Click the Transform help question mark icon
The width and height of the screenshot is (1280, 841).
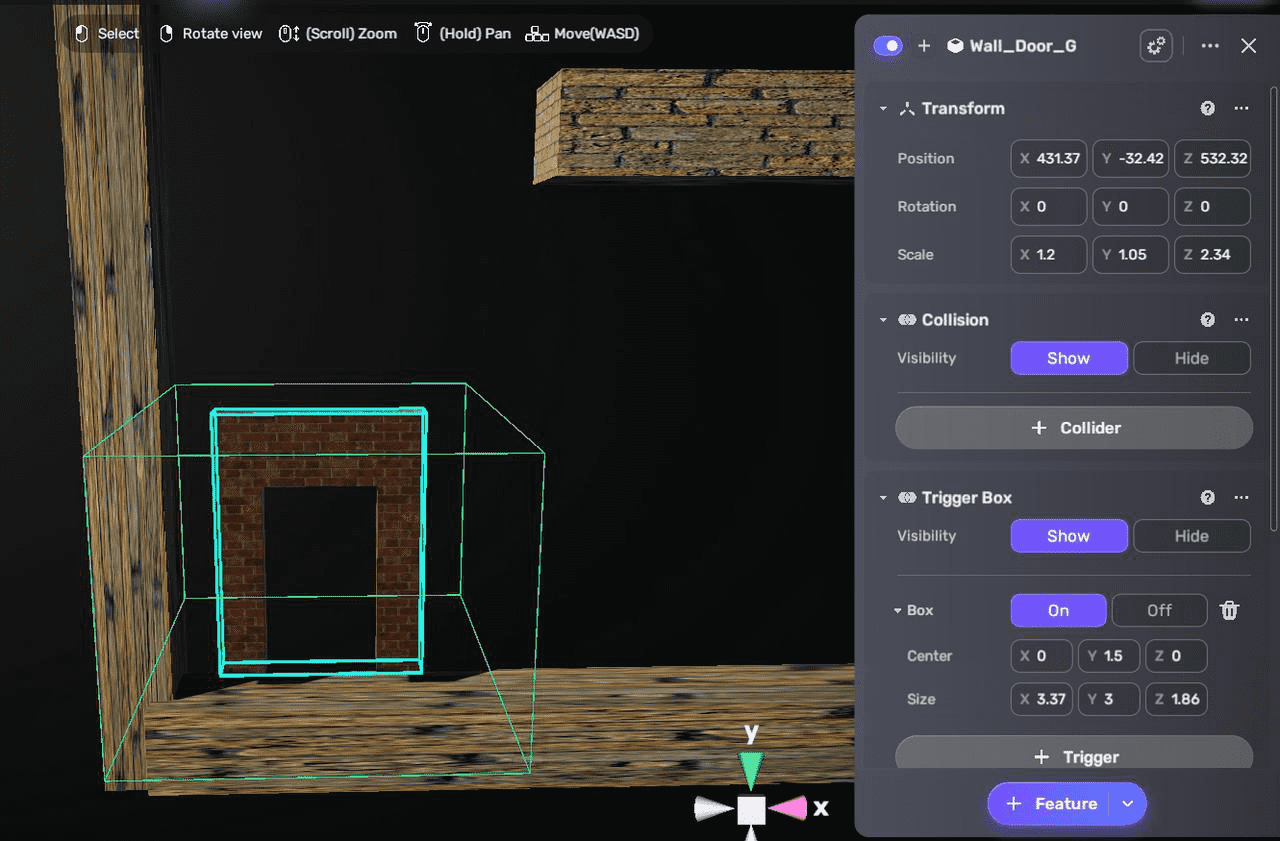click(x=1207, y=108)
